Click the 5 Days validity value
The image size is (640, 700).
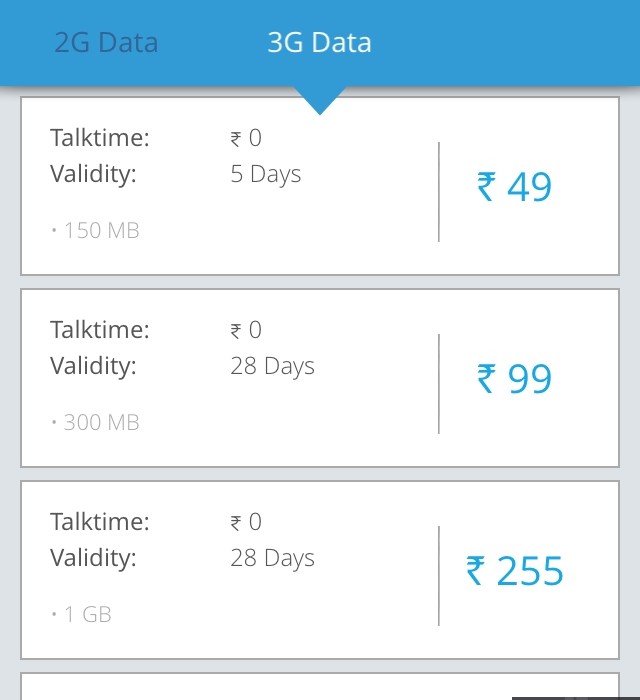[x=265, y=174]
